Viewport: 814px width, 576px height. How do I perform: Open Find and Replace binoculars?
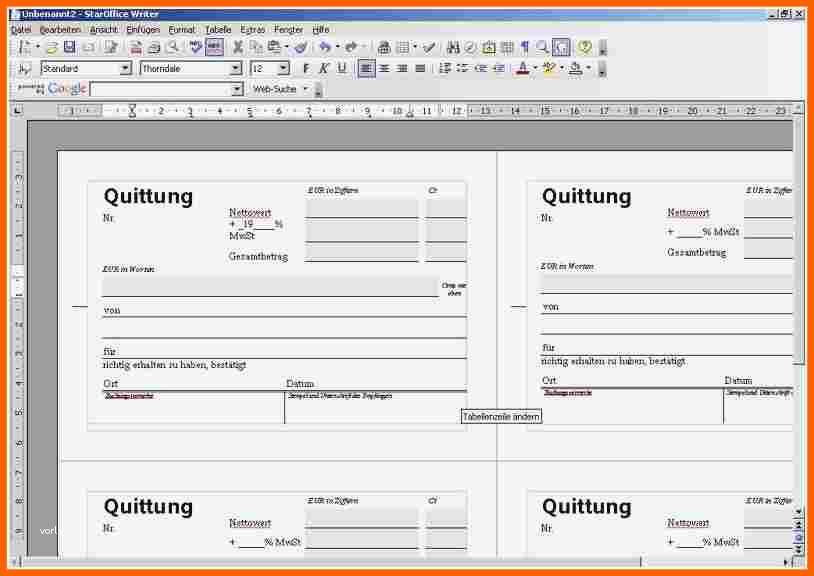pos(453,47)
